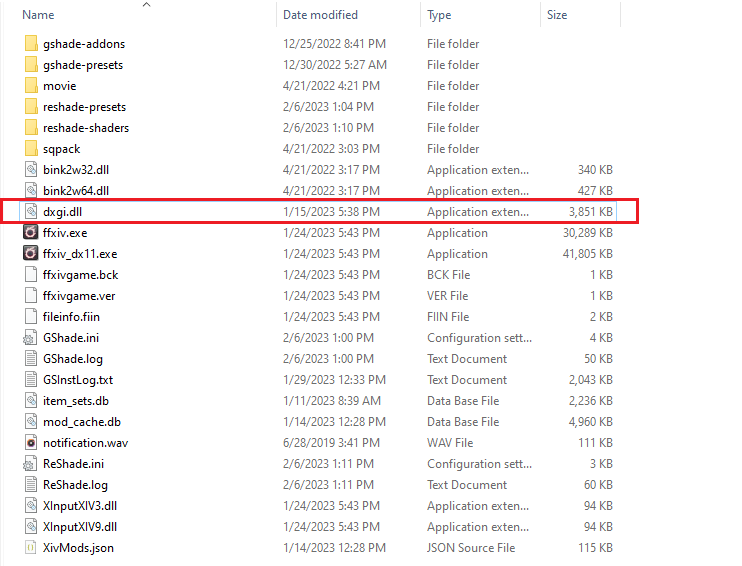The width and height of the screenshot is (742, 566).
Task: Select the file name ffxiv_dx11.exe
Action: pyautogui.click(x=80, y=254)
